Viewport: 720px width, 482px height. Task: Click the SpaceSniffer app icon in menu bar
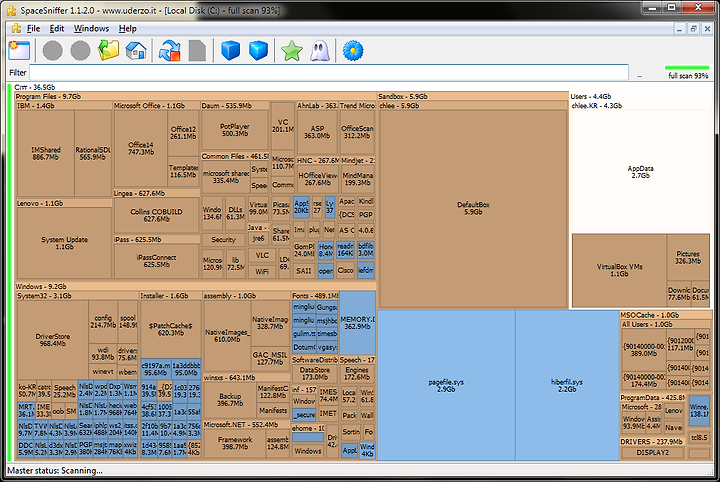17,28
